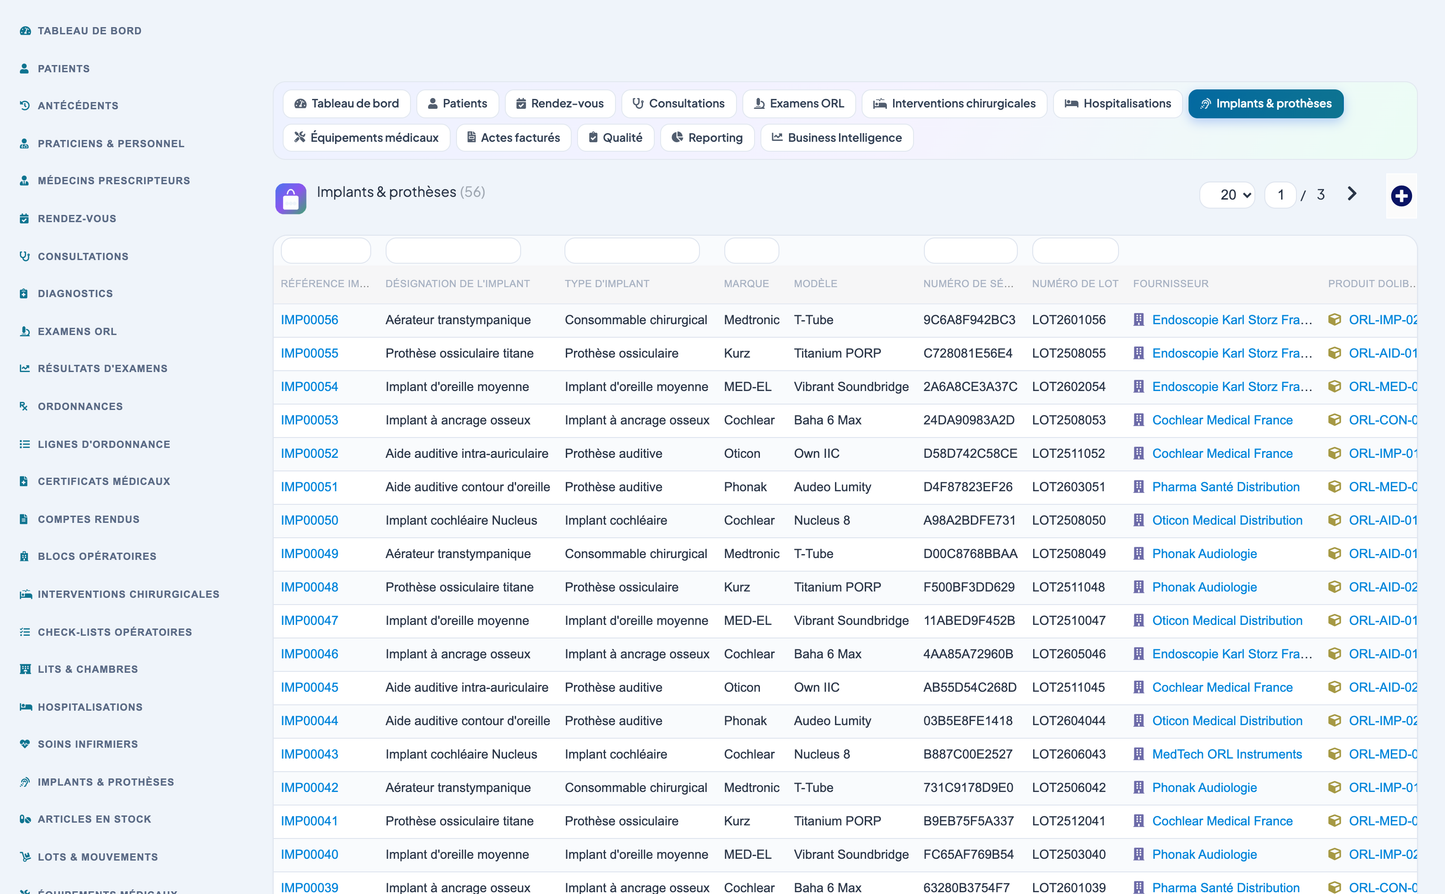Open Blocs opératoires in sidebar

click(x=88, y=557)
